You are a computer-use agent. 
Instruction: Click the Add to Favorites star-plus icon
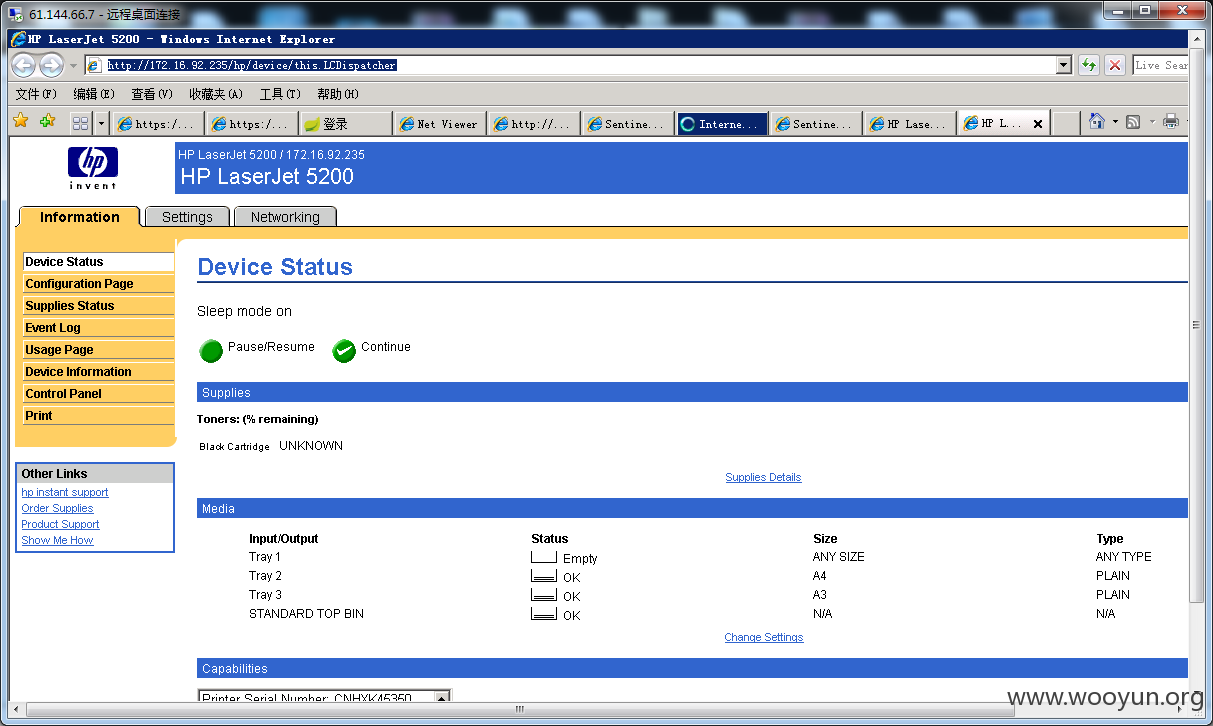[x=47, y=121]
